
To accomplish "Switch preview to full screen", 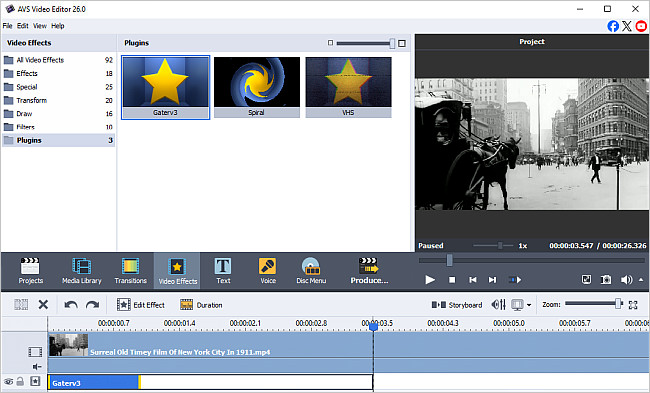I will coord(586,279).
